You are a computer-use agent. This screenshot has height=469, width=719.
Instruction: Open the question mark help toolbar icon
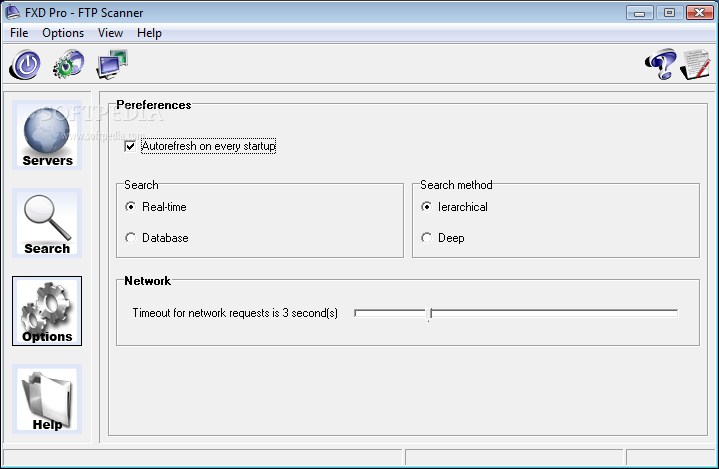(x=661, y=64)
